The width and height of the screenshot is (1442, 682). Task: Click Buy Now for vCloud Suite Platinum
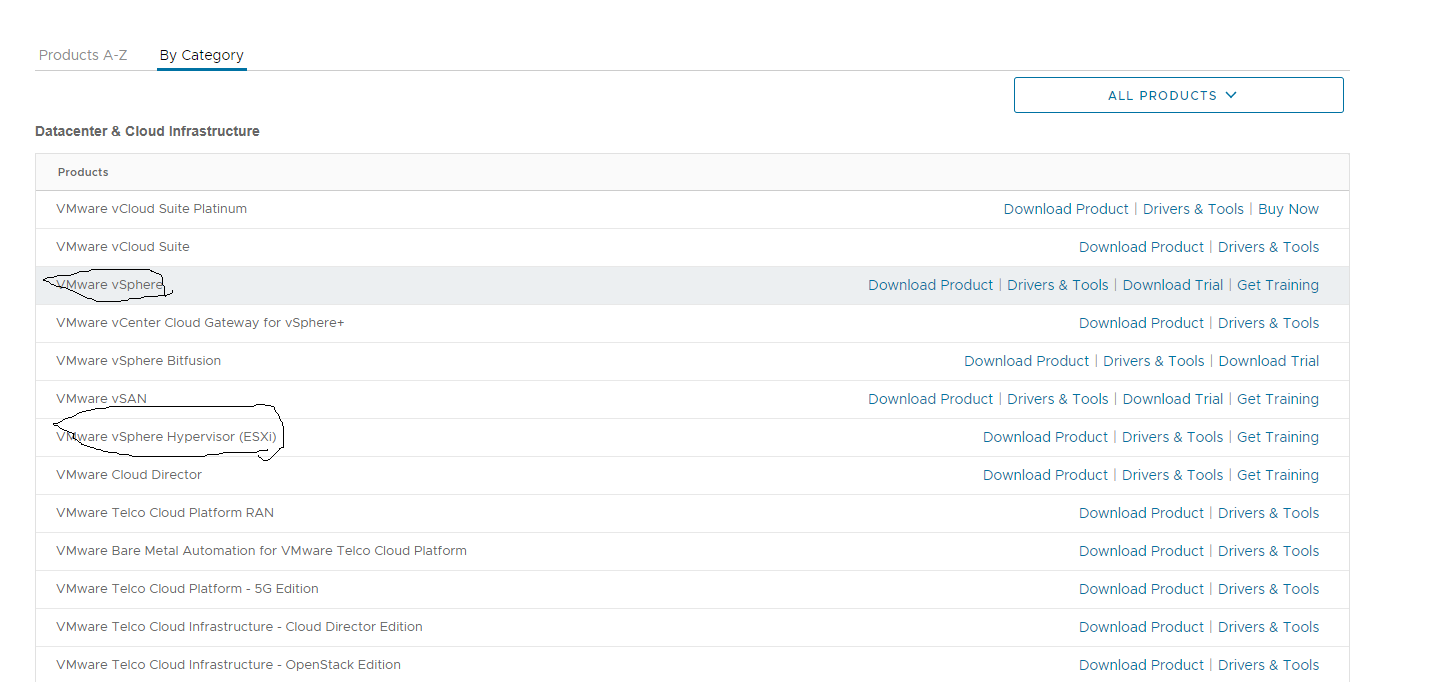pyautogui.click(x=1288, y=209)
